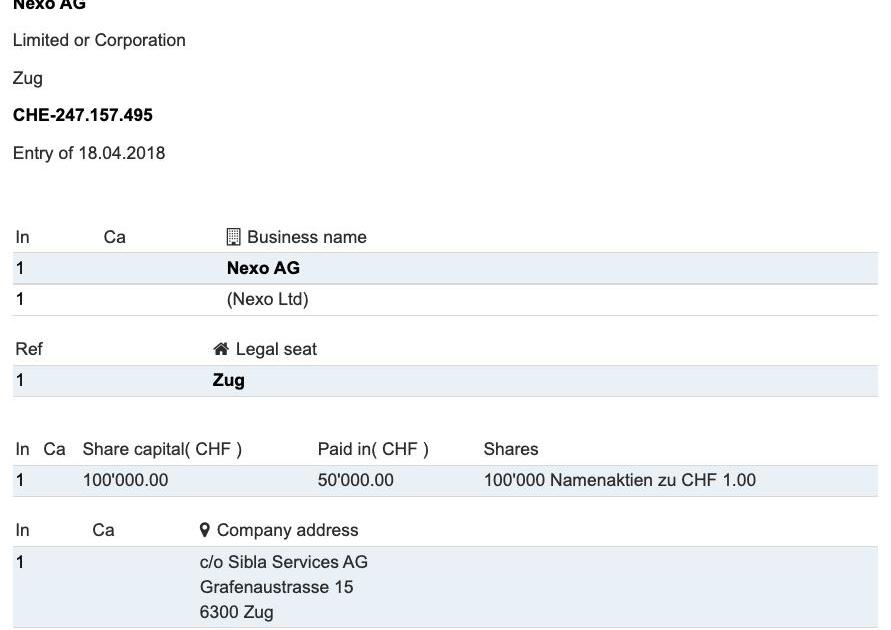Screen dimensions: 891x630
Task: Click the (Nexo Ltd) alternate name row
Action: pyautogui.click(x=267, y=299)
